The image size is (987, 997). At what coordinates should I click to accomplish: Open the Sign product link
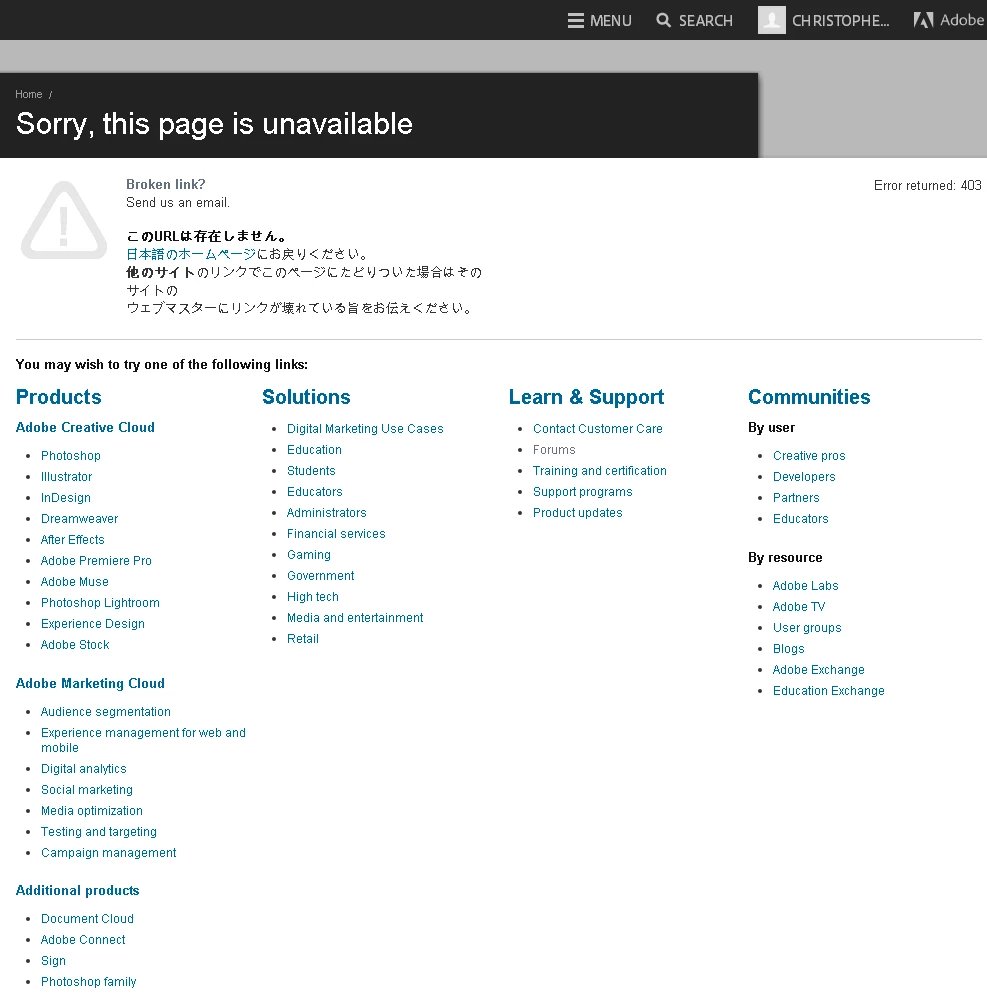[x=53, y=961]
